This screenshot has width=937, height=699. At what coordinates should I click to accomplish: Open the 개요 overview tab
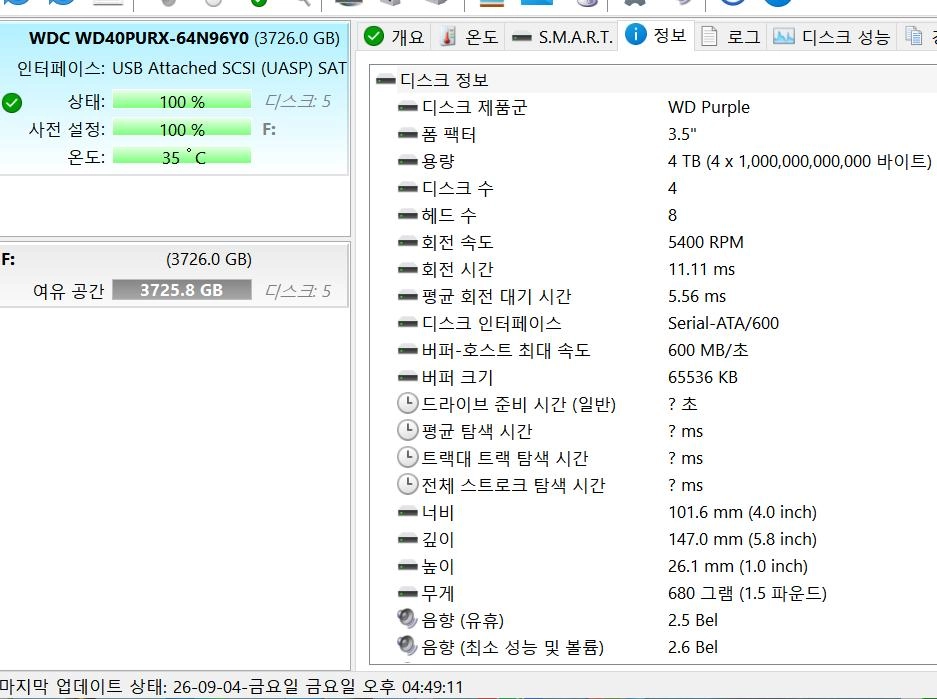coord(394,37)
